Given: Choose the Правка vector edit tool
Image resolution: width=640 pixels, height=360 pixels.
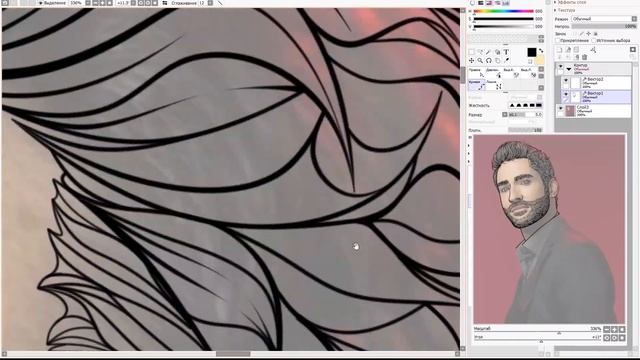Looking at the screenshot, I should pos(477,73).
